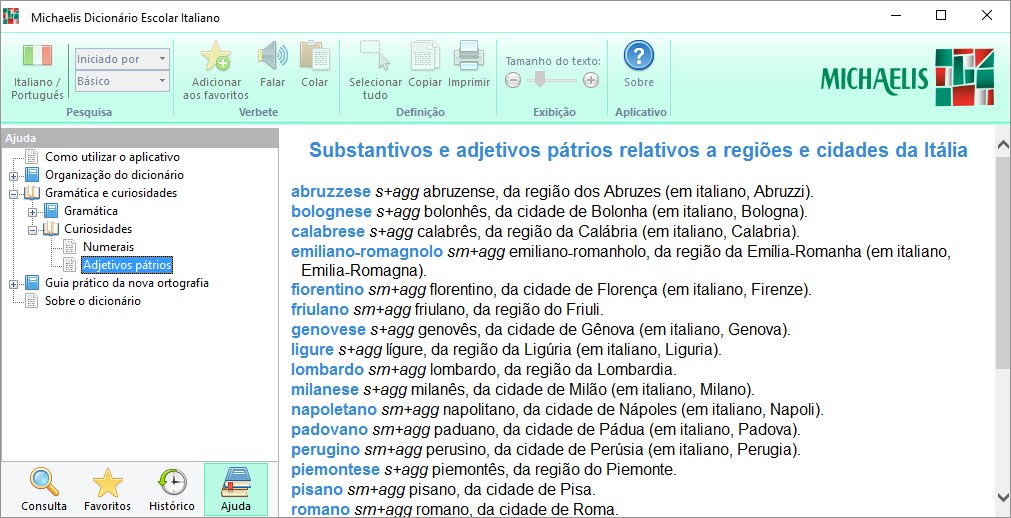Click the perugino entry word
This screenshot has width=1011, height=518.
[326, 450]
